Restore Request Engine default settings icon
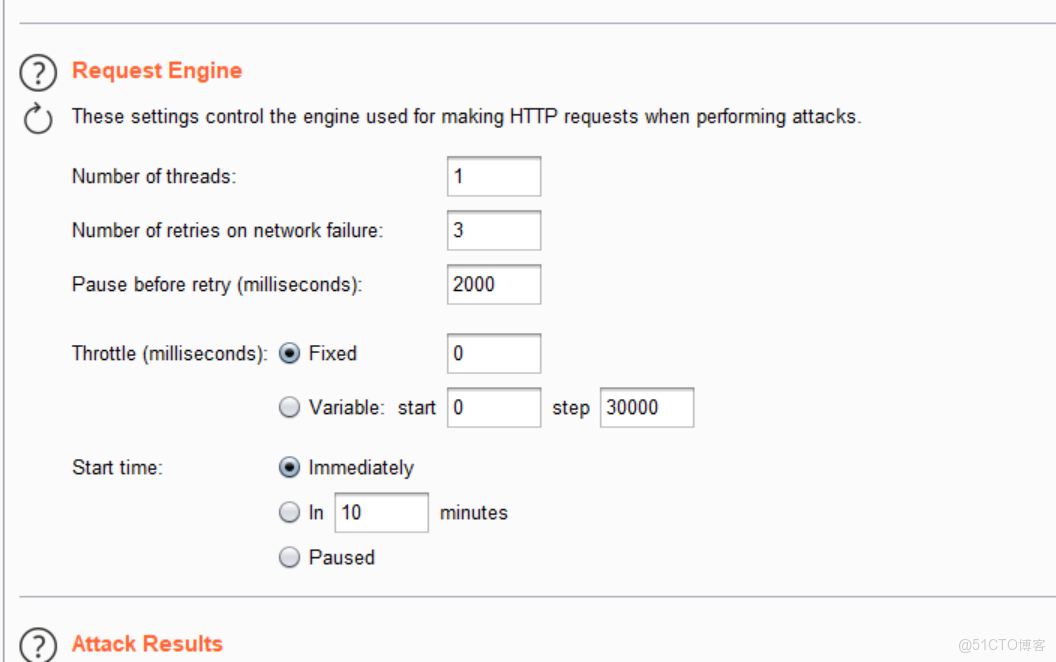This screenshot has height=662, width=1056. tap(38, 120)
